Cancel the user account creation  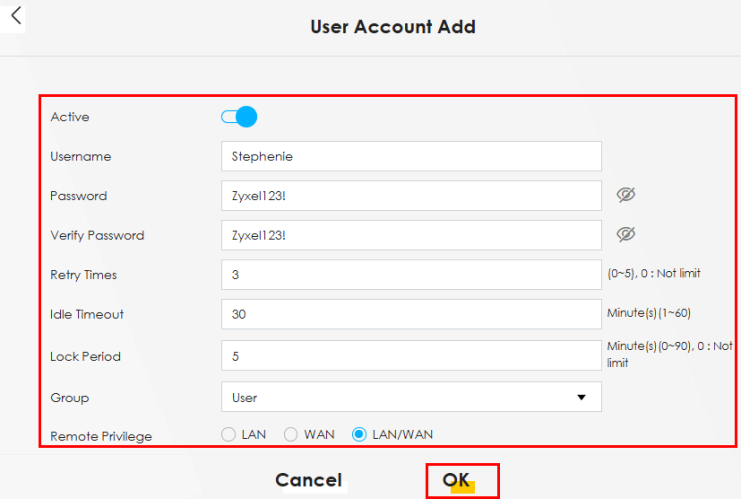(308, 481)
